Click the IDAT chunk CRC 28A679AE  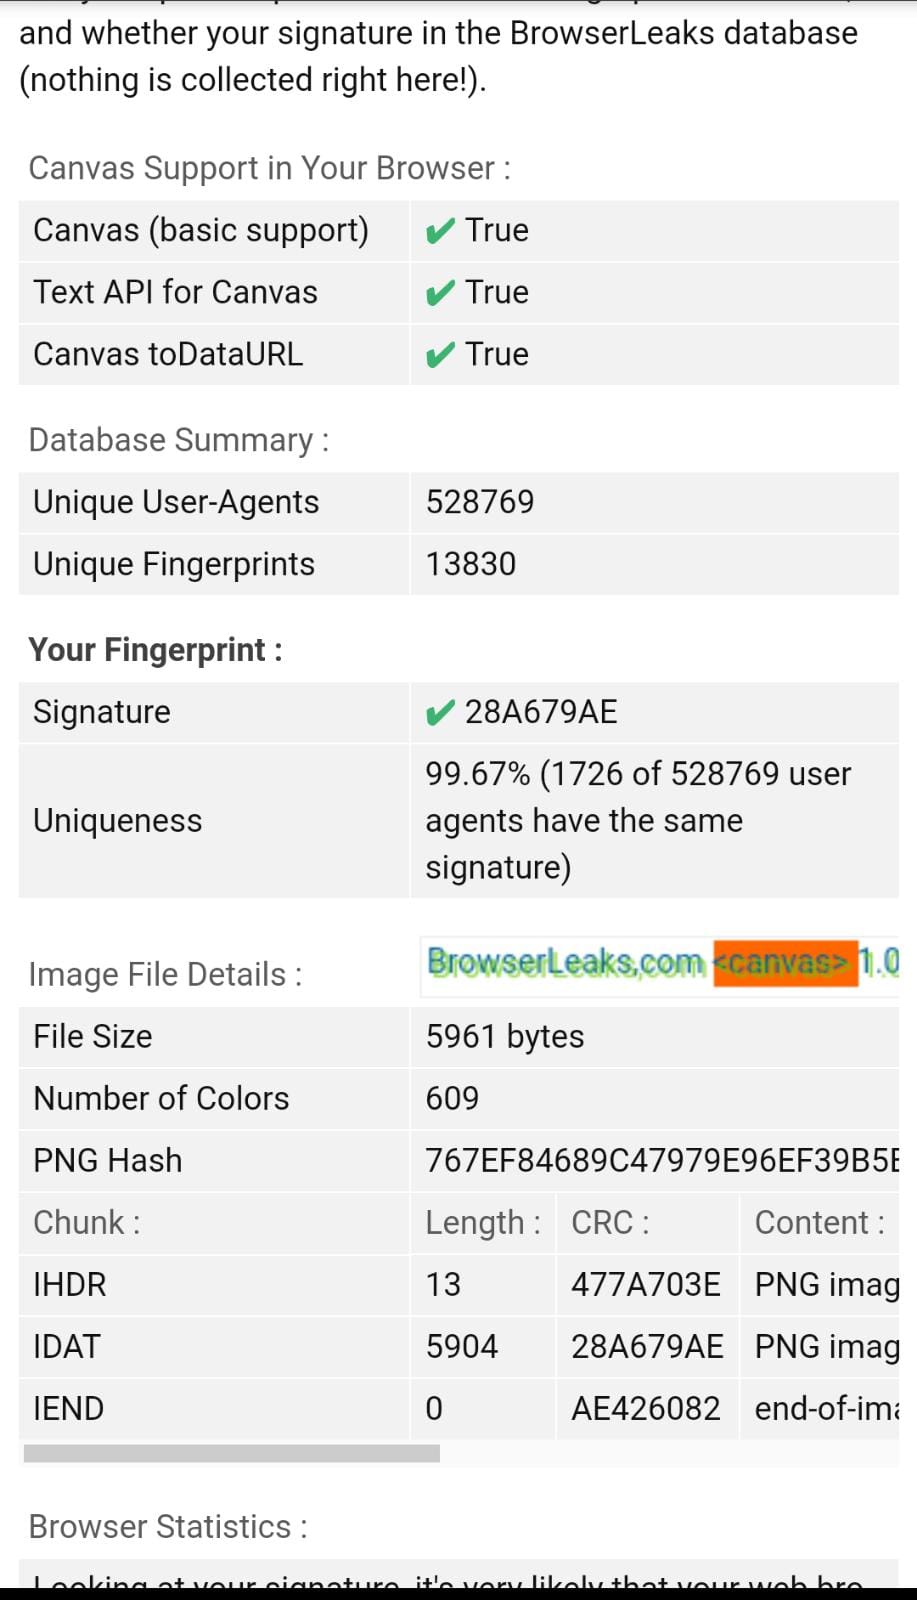pos(647,1346)
